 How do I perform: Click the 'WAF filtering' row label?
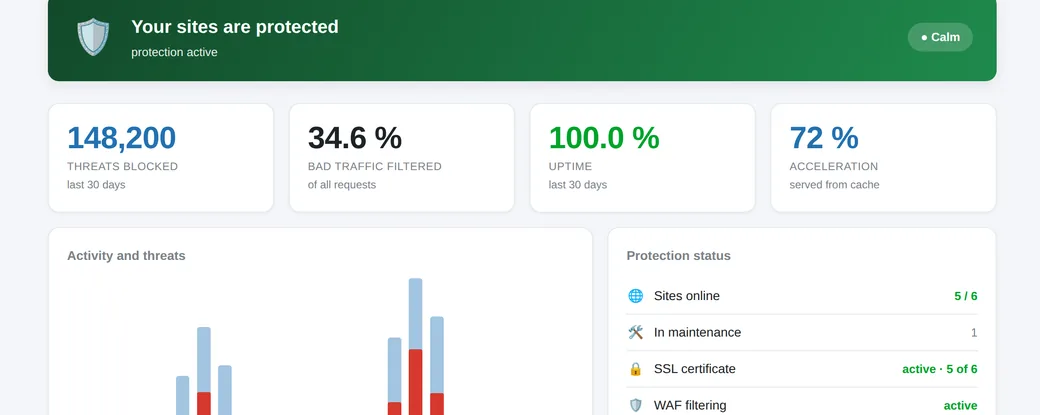690,405
